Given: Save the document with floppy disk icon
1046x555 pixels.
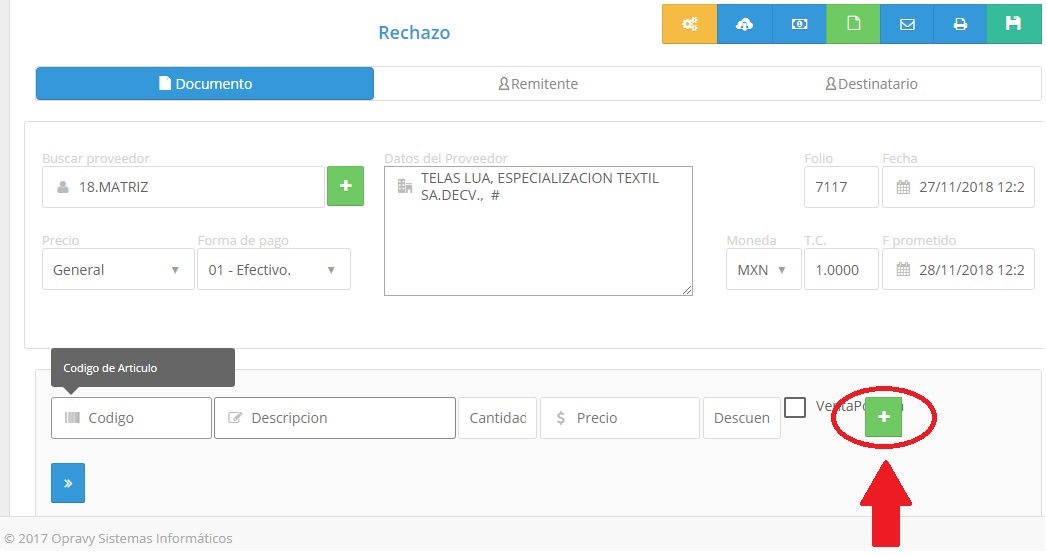Looking at the screenshot, I should coord(1014,25).
